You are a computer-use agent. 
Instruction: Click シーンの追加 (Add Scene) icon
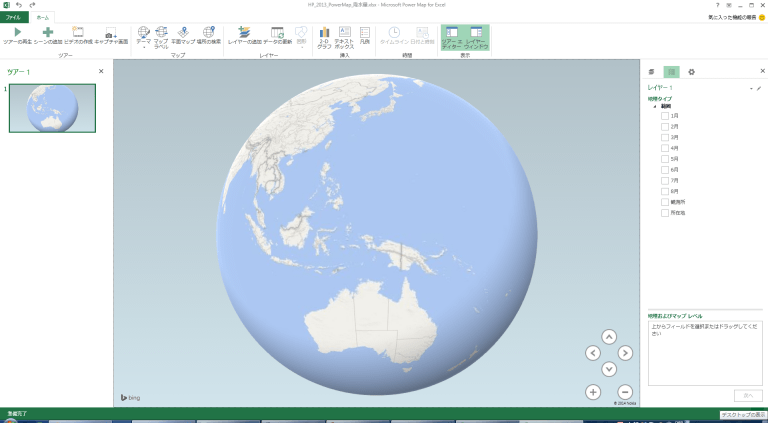pyautogui.click(x=48, y=34)
